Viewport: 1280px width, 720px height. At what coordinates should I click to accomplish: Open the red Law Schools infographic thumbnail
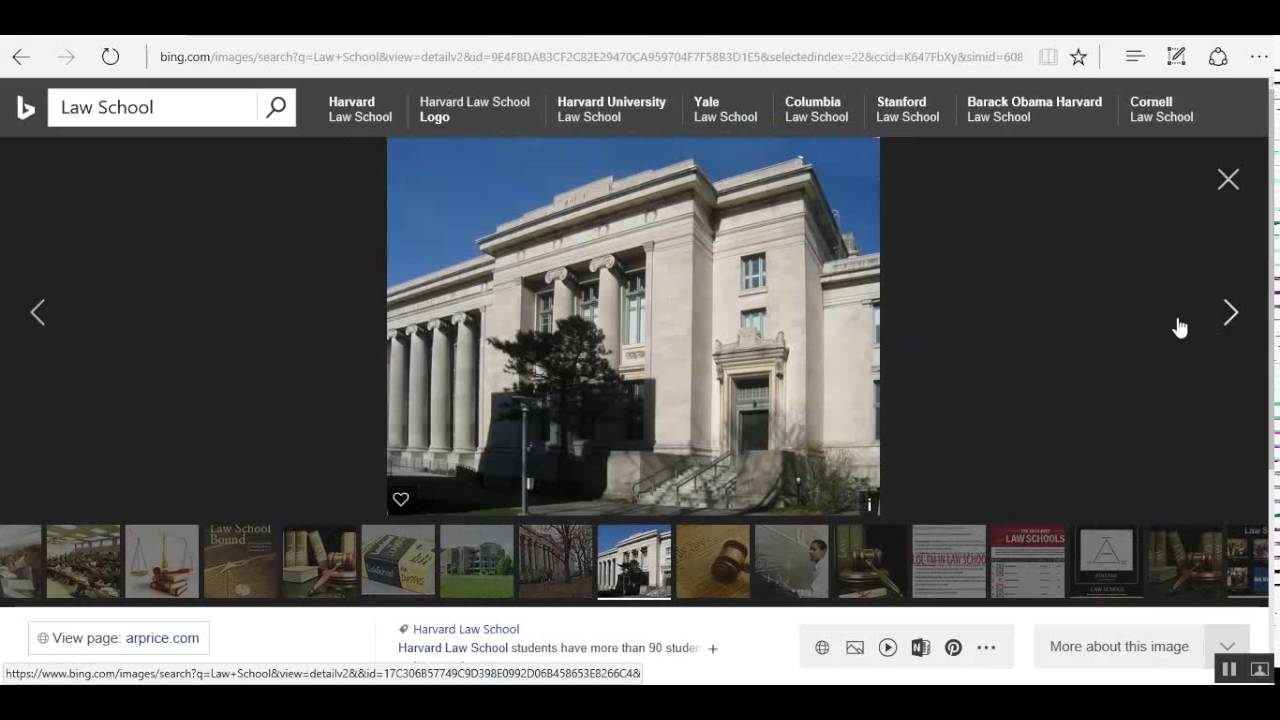coord(1028,561)
